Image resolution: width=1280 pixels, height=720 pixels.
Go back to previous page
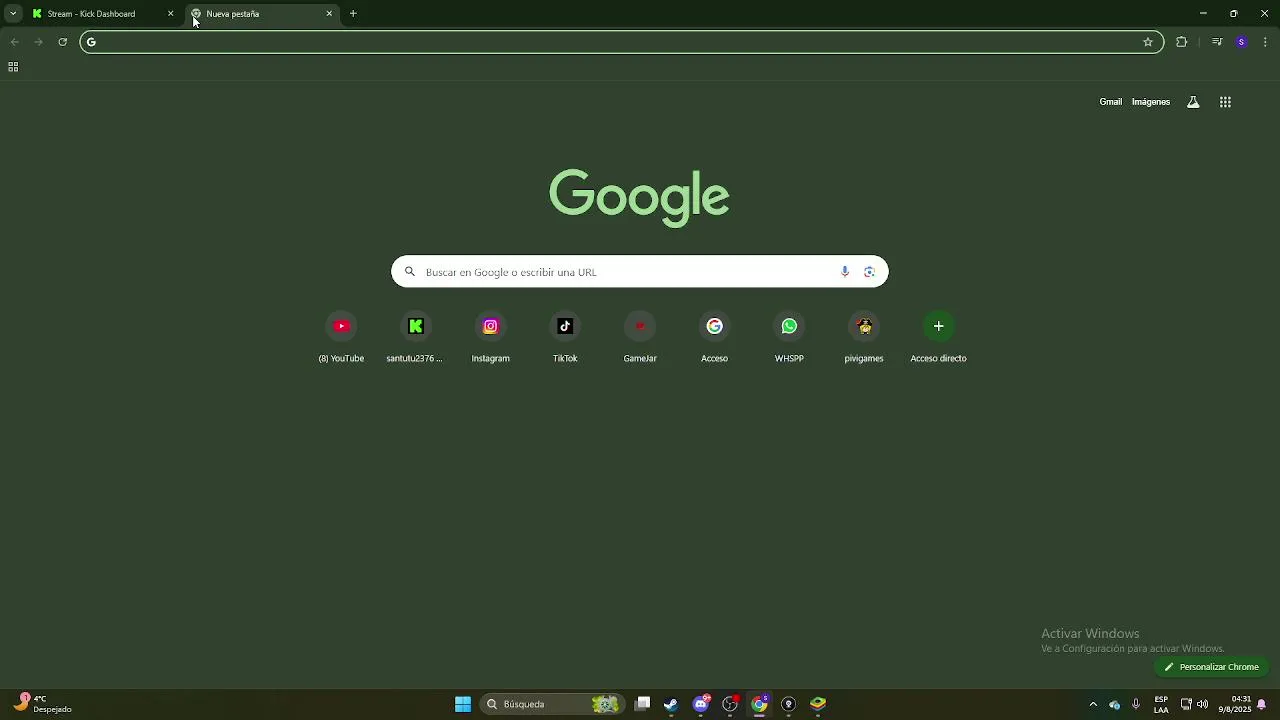click(x=14, y=42)
